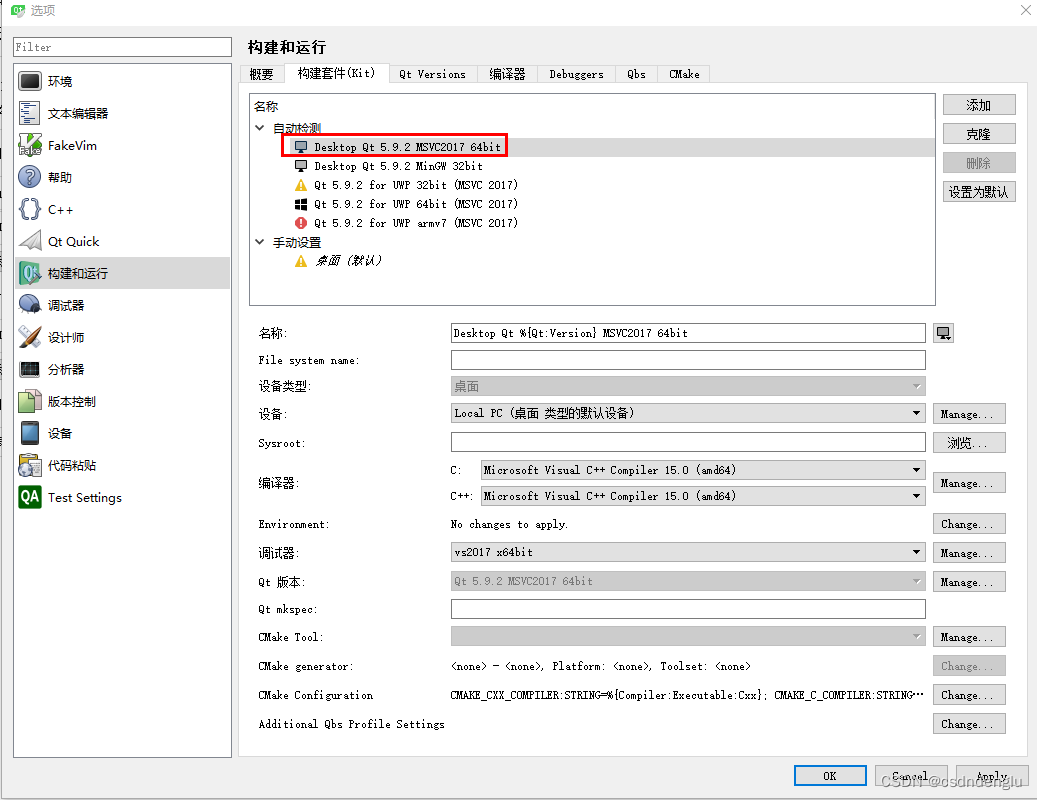Screen dimensions: 1037x800
Task: Open the 设备 Local PC dropdown
Action: (x=688, y=413)
